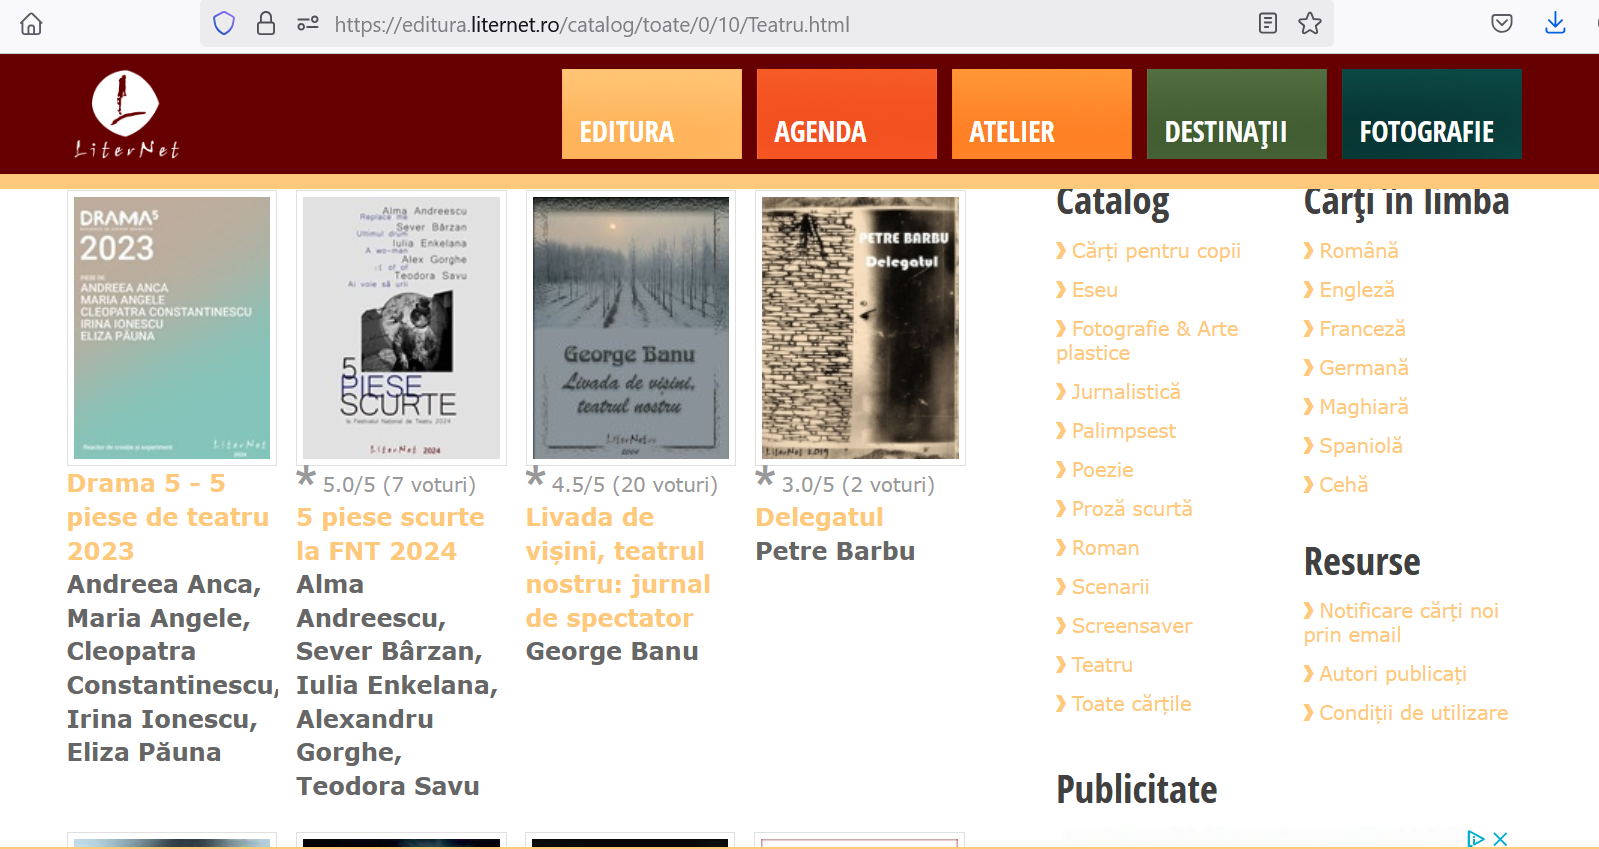Click the Livada de vișini book cover
The image size is (1599, 849).
coord(630,328)
